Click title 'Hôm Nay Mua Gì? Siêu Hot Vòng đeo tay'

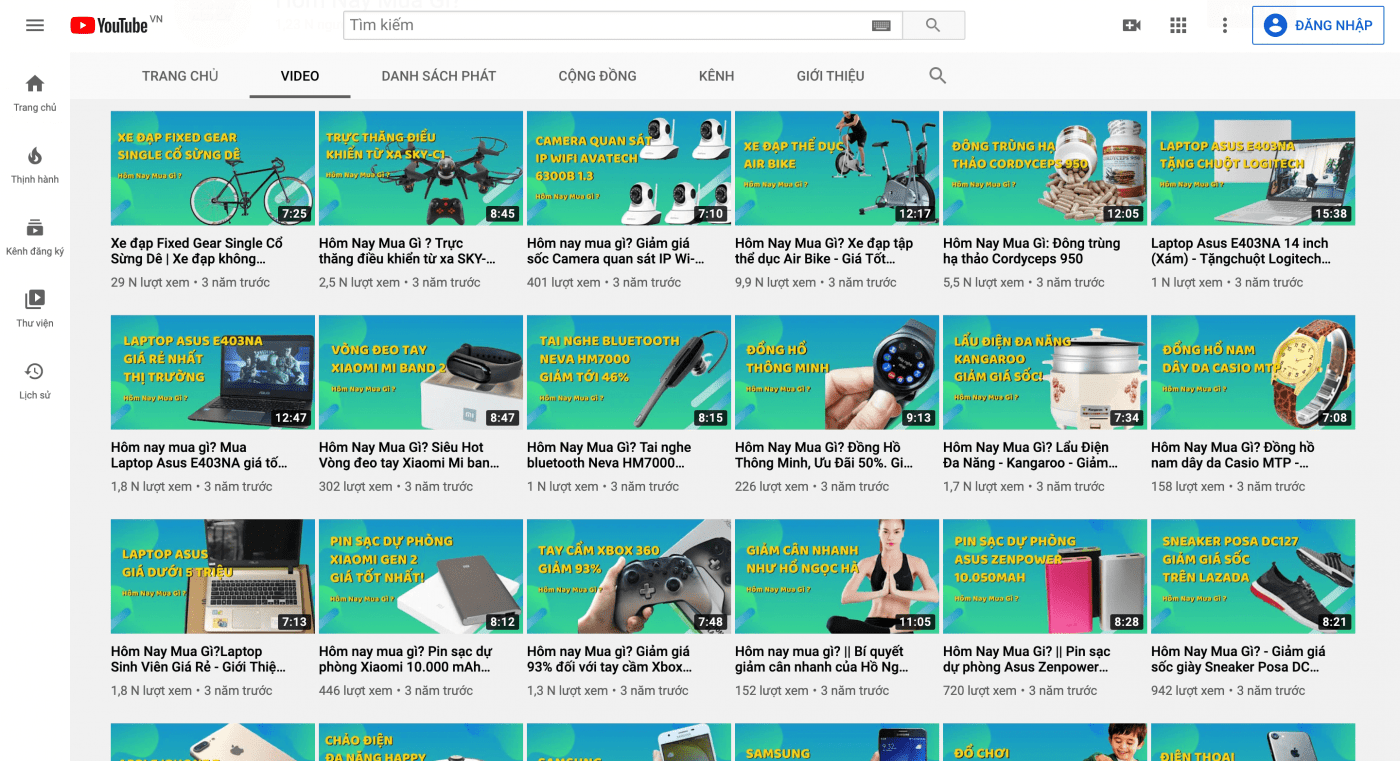click(x=408, y=455)
